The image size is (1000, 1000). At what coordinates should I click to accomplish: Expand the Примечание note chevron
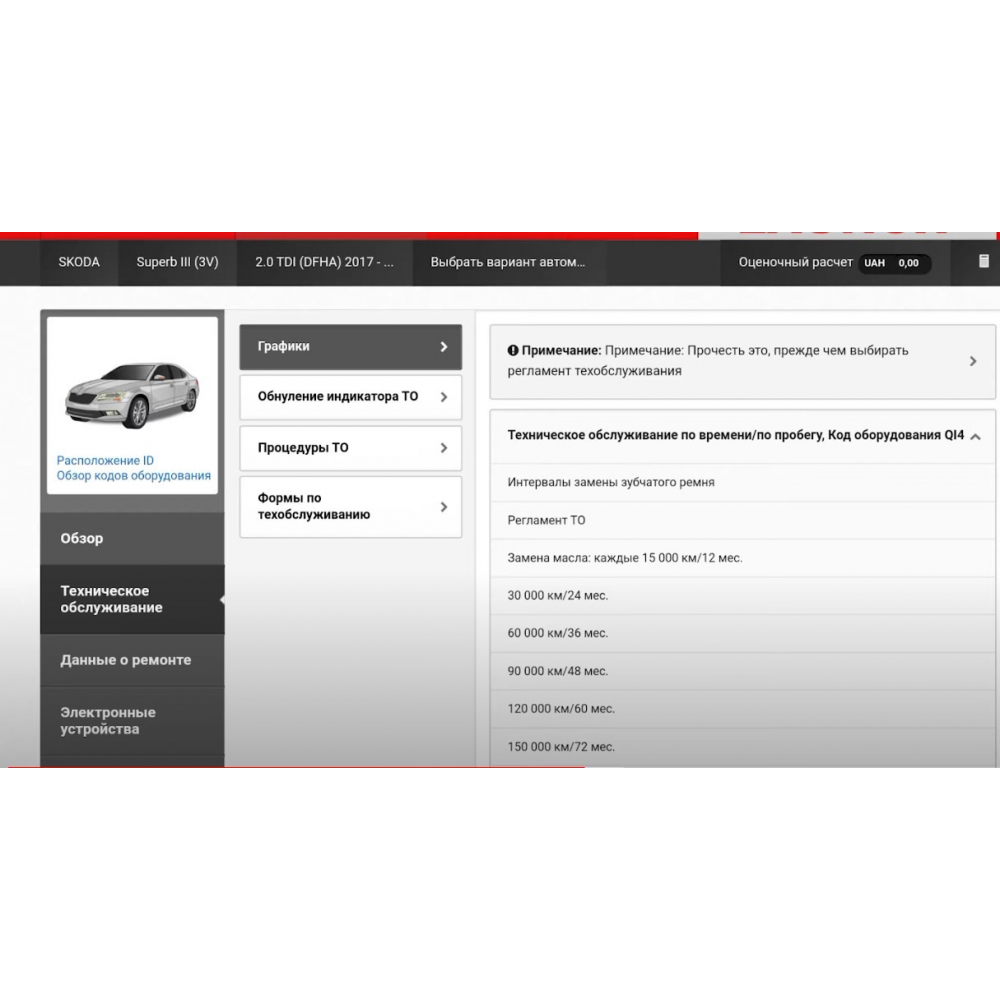pos(972,361)
